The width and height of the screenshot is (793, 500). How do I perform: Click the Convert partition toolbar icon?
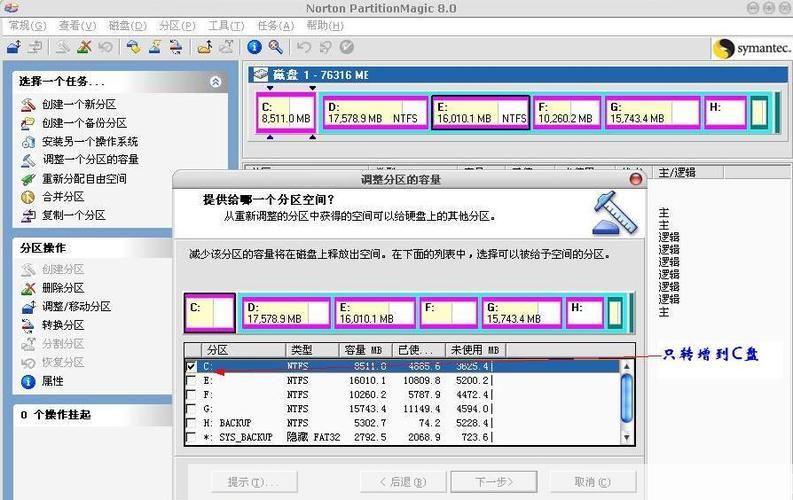point(175,47)
